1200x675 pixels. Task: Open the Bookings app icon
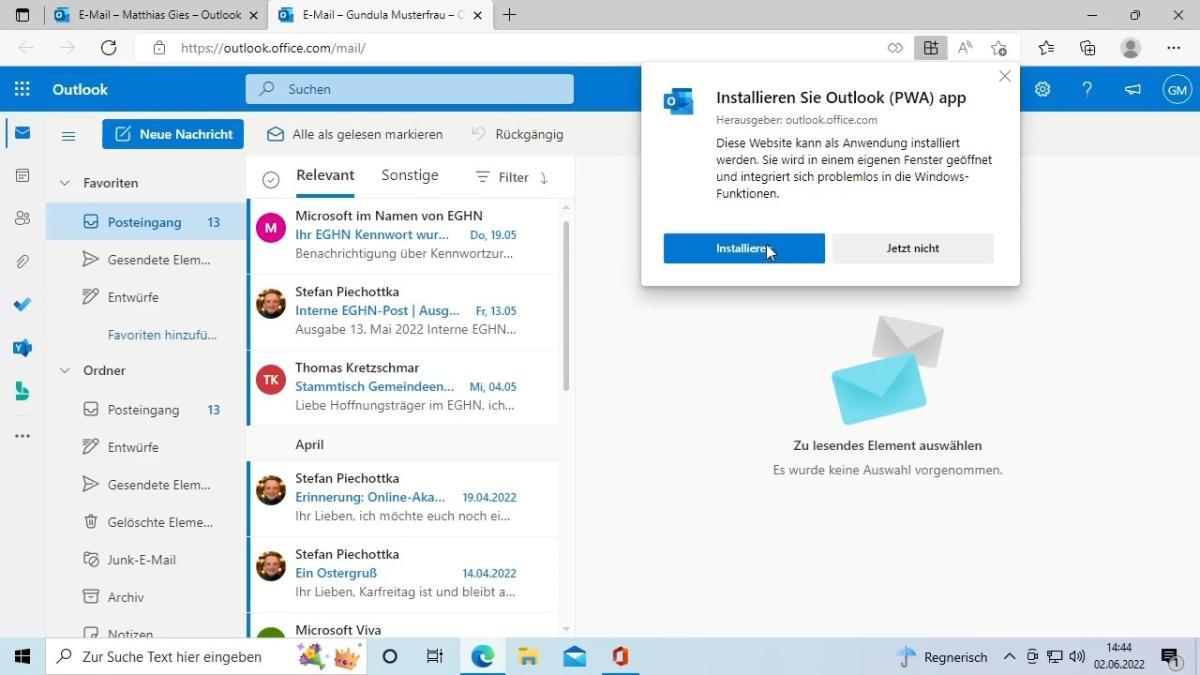22,391
